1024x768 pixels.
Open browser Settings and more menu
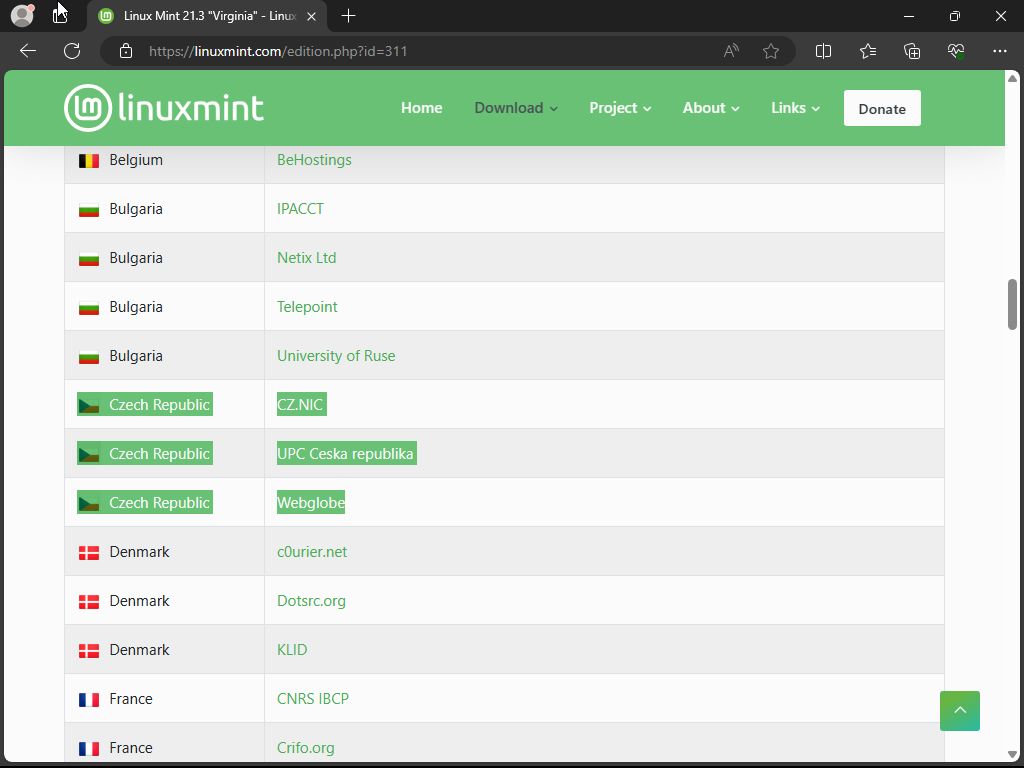tap(1000, 51)
